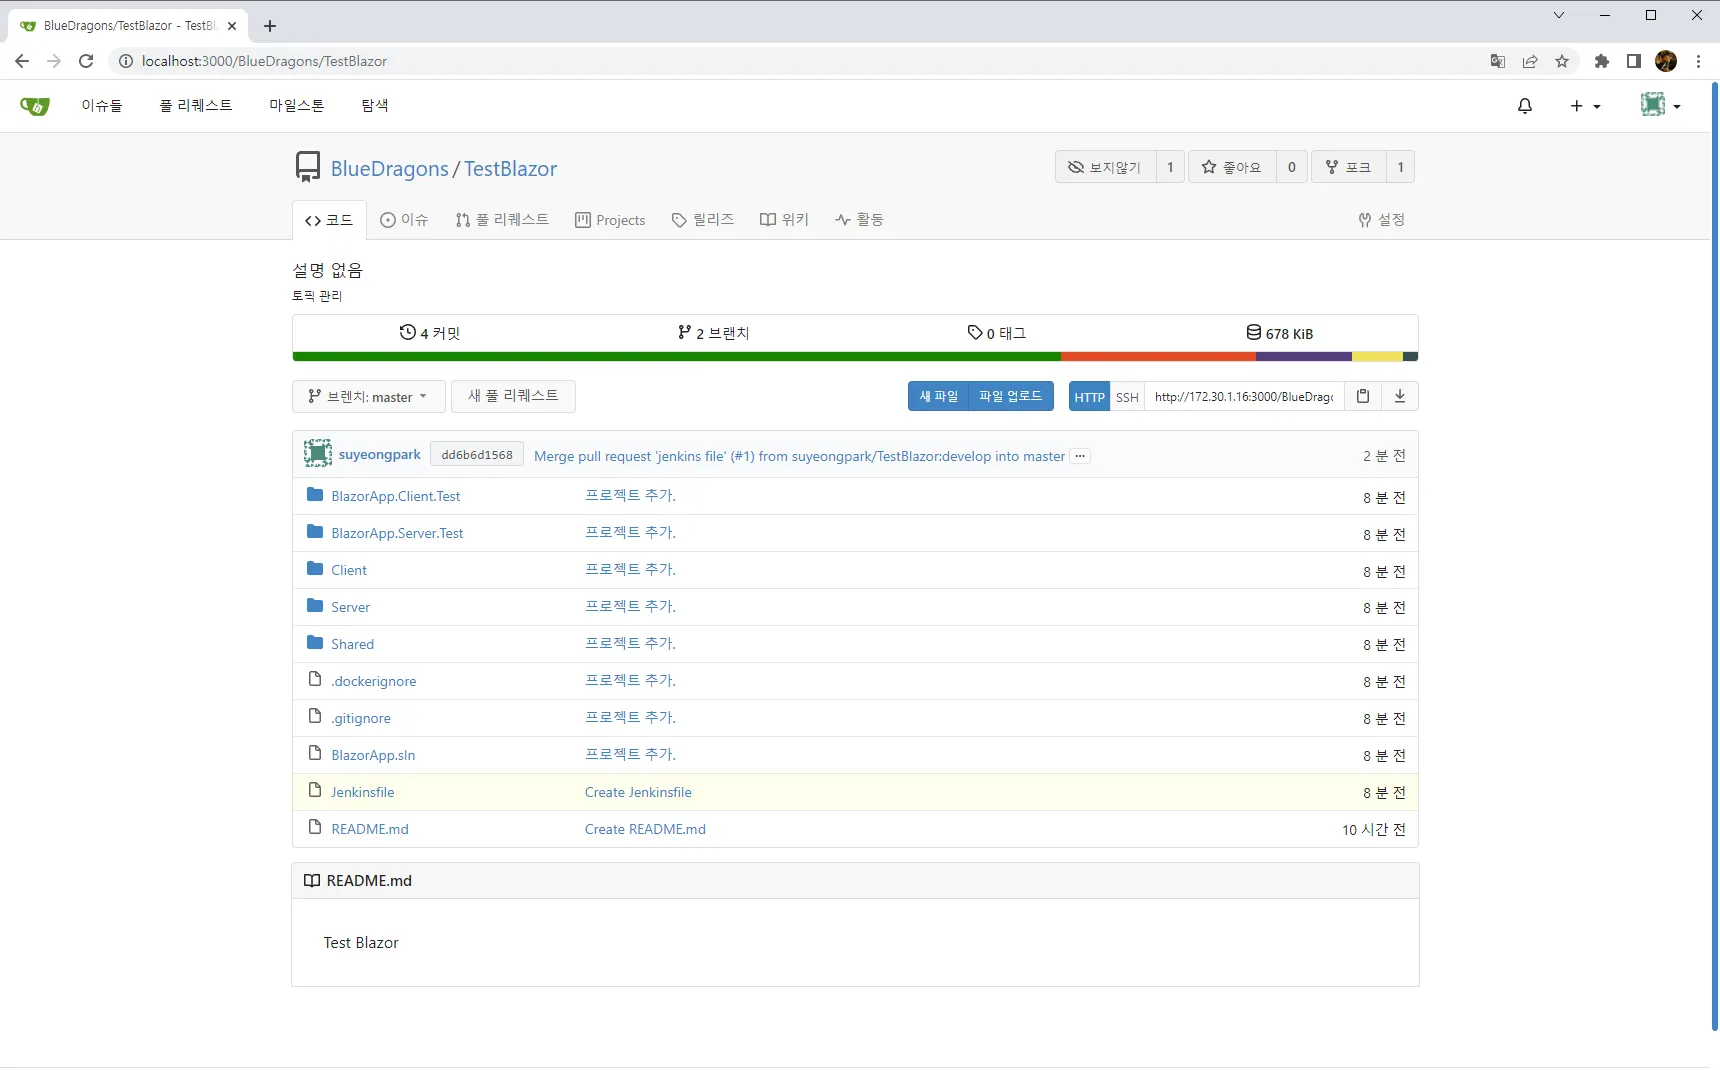Open the Jenkinsfile file link
The height and width of the screenshot is (1070, 1720).
pyautogui.click(x=362, y=792)
